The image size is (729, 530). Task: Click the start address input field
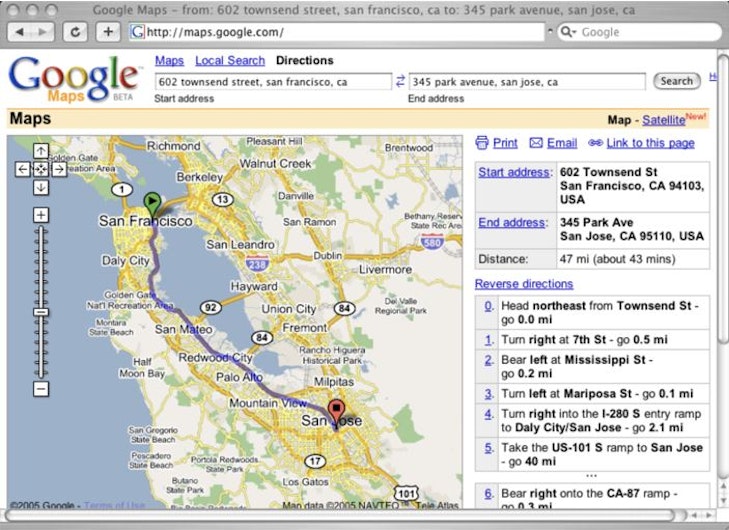[x=273, y=82]
